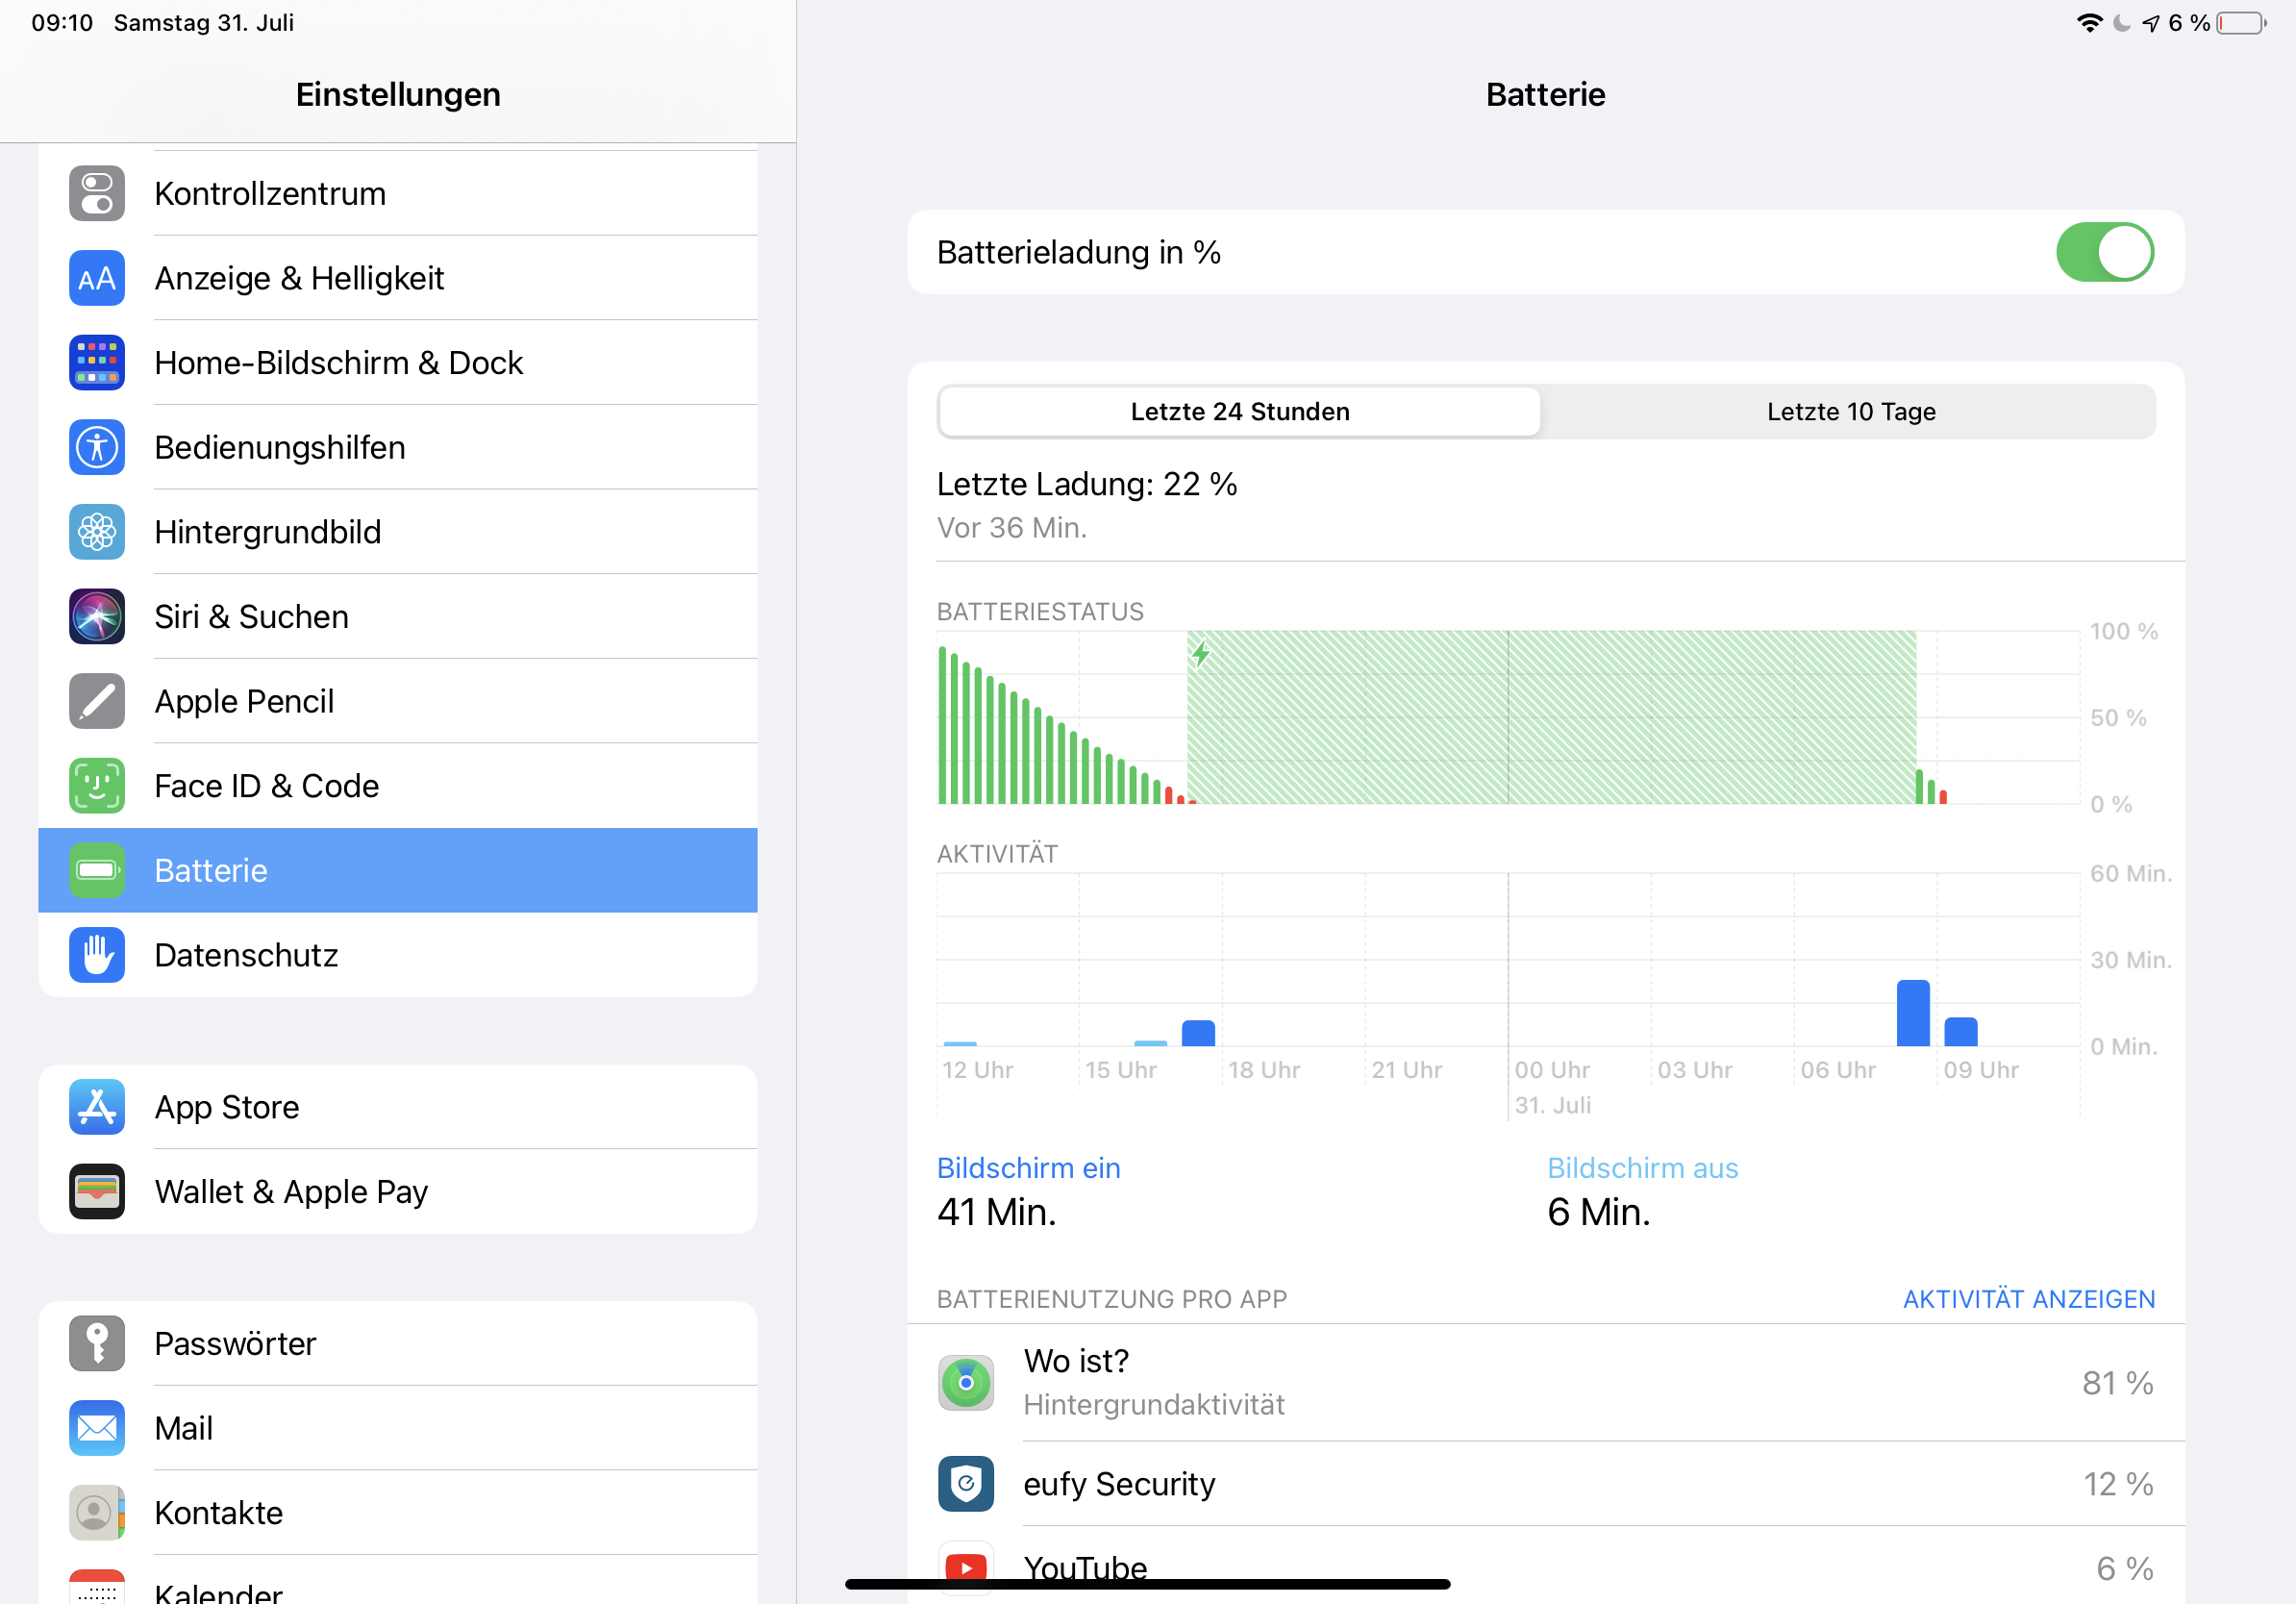
Task: Tap the Datenschutz hand icon
Action: tap(97, 955)
